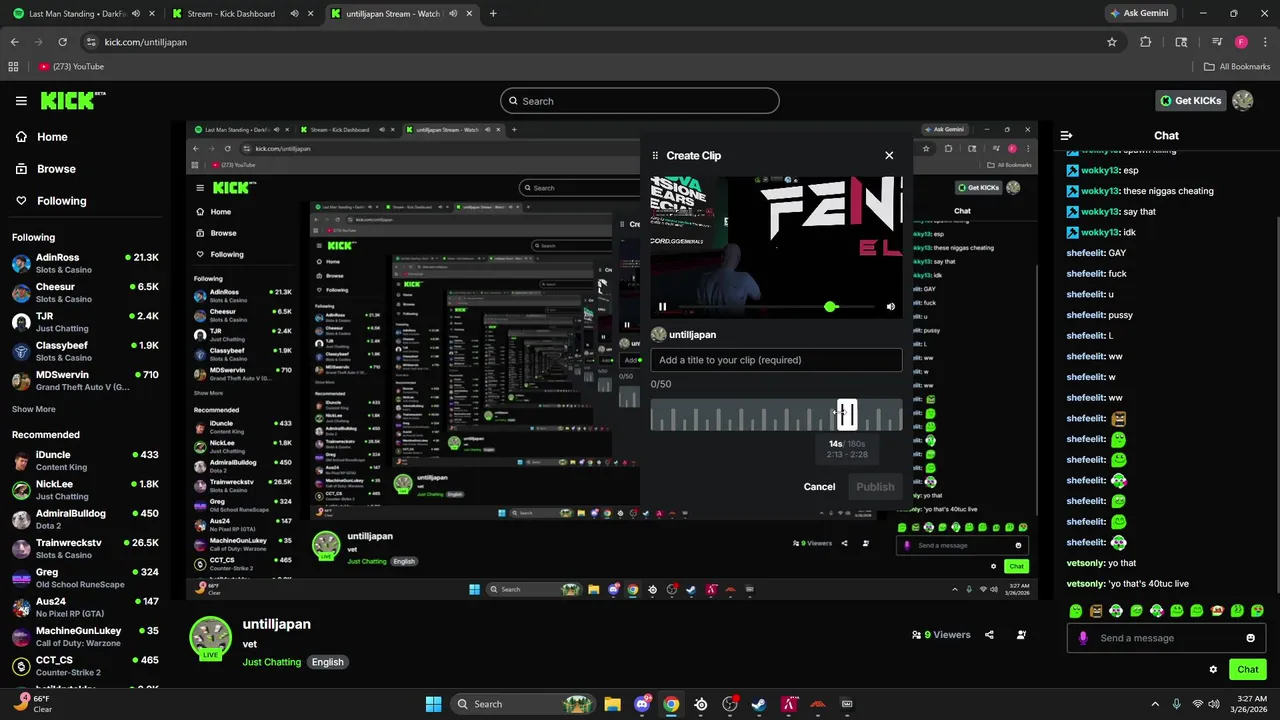Viewport: 1280px width, 720px height.
Task: Open Trainwreckstv recommended channel
Action: (85, 548)
